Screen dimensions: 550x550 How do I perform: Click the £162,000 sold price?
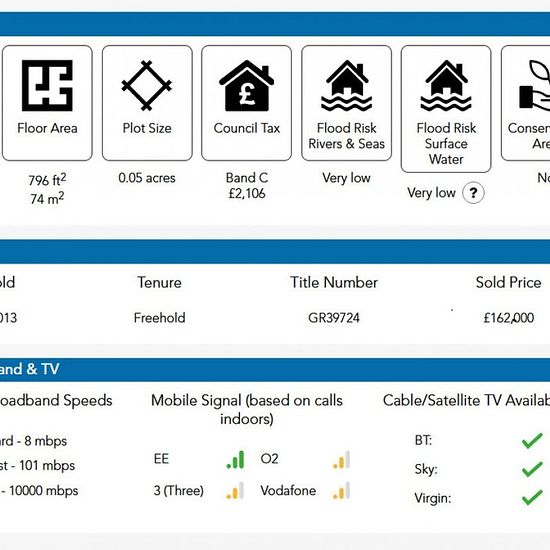pos(509,318)
